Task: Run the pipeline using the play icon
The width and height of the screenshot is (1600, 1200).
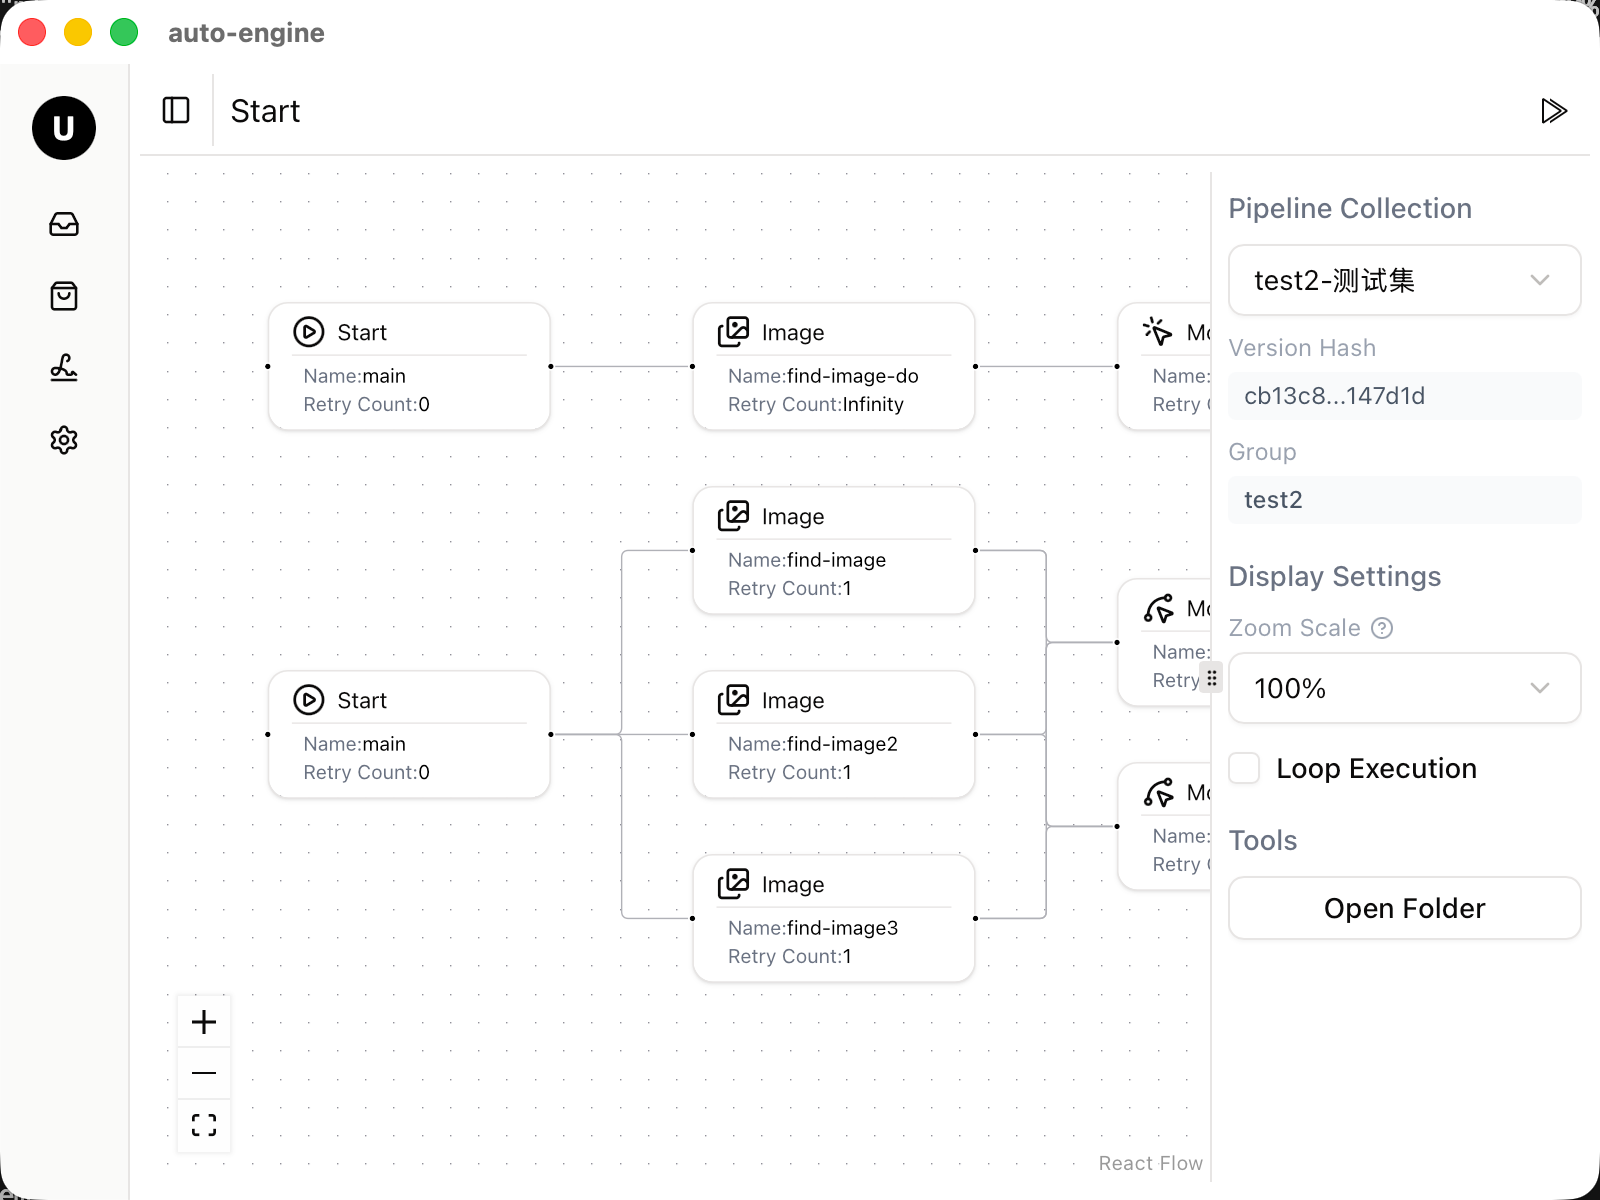Action: pos(1554,111)
